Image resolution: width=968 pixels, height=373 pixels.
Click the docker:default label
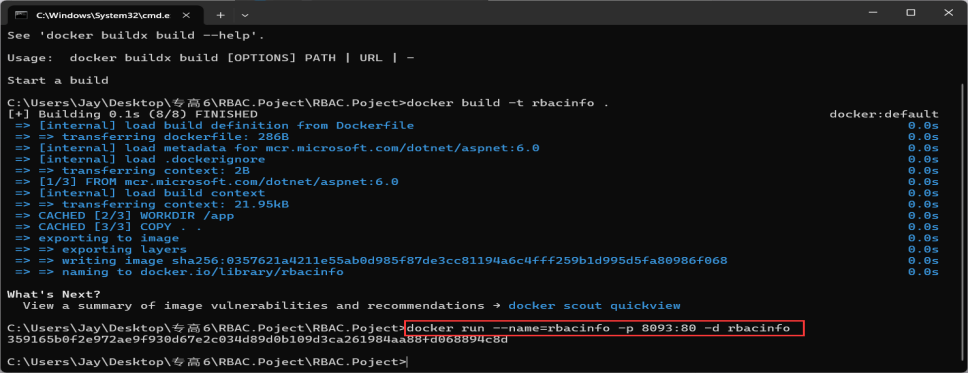[884, 114]
